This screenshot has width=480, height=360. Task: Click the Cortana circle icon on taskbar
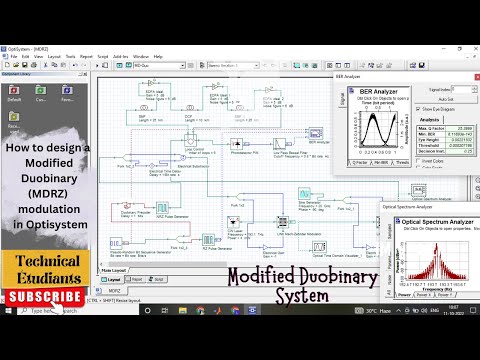pyautogui.click(x=147, y=310)
